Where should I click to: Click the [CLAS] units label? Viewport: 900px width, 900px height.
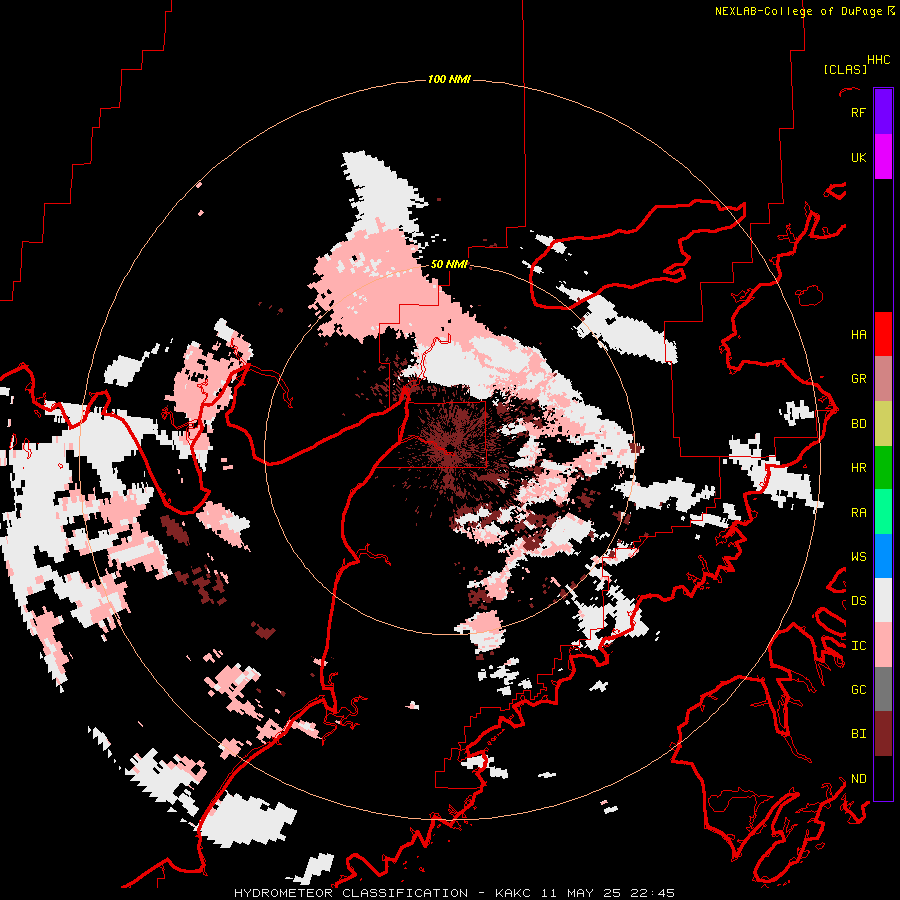pos(845,69)
